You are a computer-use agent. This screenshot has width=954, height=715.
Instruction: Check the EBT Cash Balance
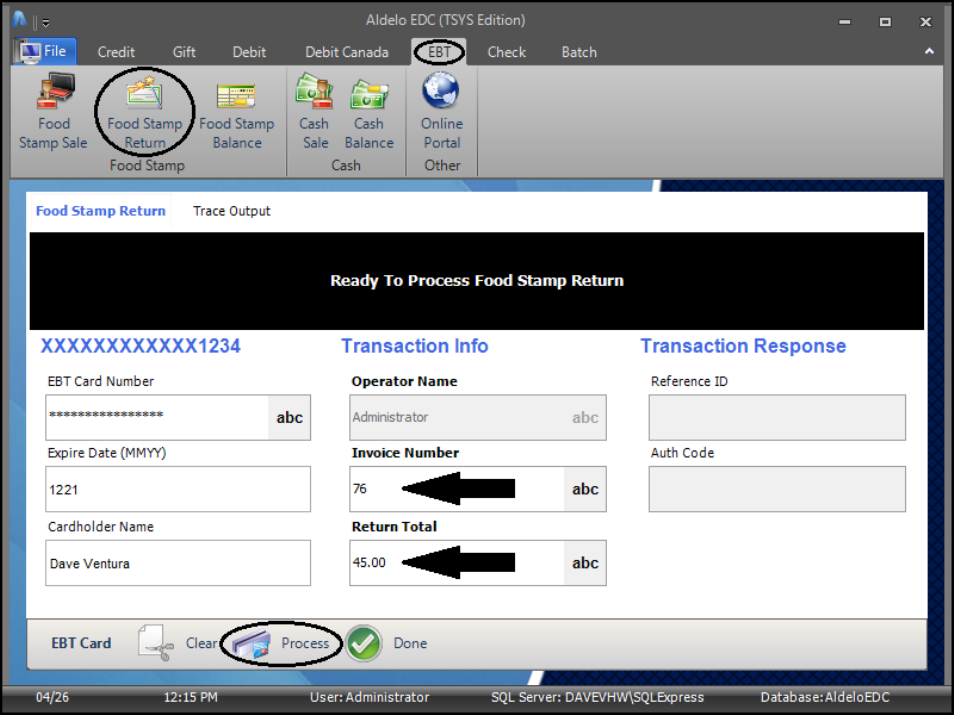coord(369,113)
